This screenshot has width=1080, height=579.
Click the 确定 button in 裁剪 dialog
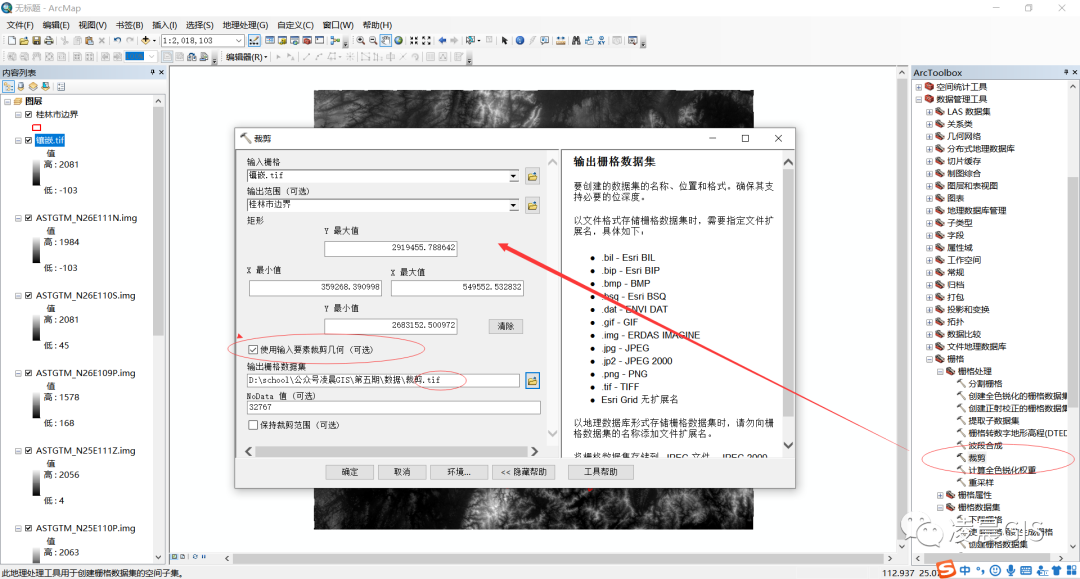[x=350, y=472]
